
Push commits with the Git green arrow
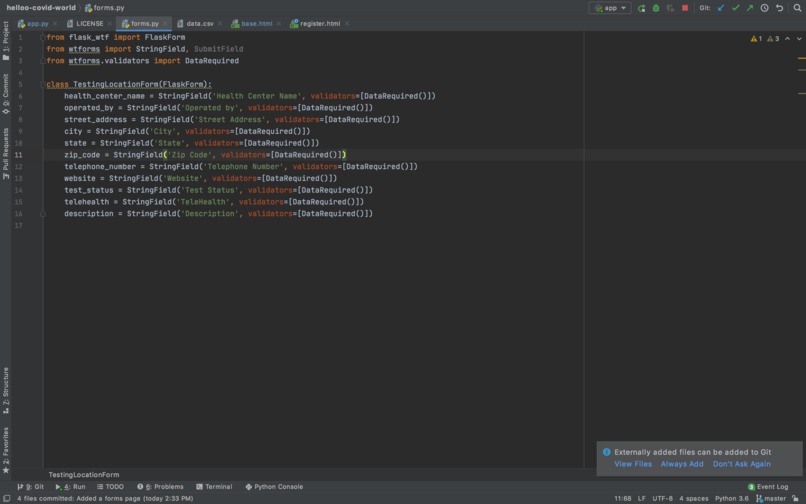(x=750, y=8)
